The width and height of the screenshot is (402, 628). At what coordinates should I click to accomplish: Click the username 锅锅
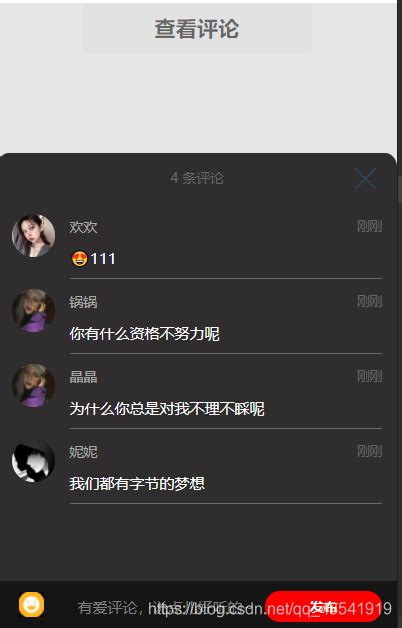83,302
